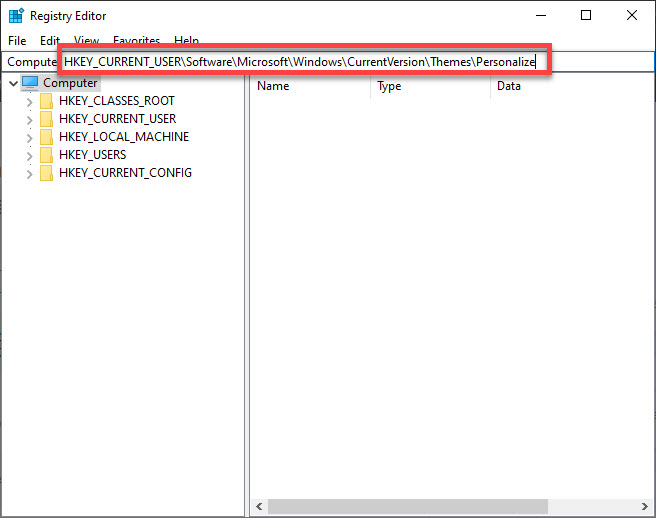Viewport: 656px width, 518px height.
Task: Open the Edit menu
Action: [x=50, y=41]
